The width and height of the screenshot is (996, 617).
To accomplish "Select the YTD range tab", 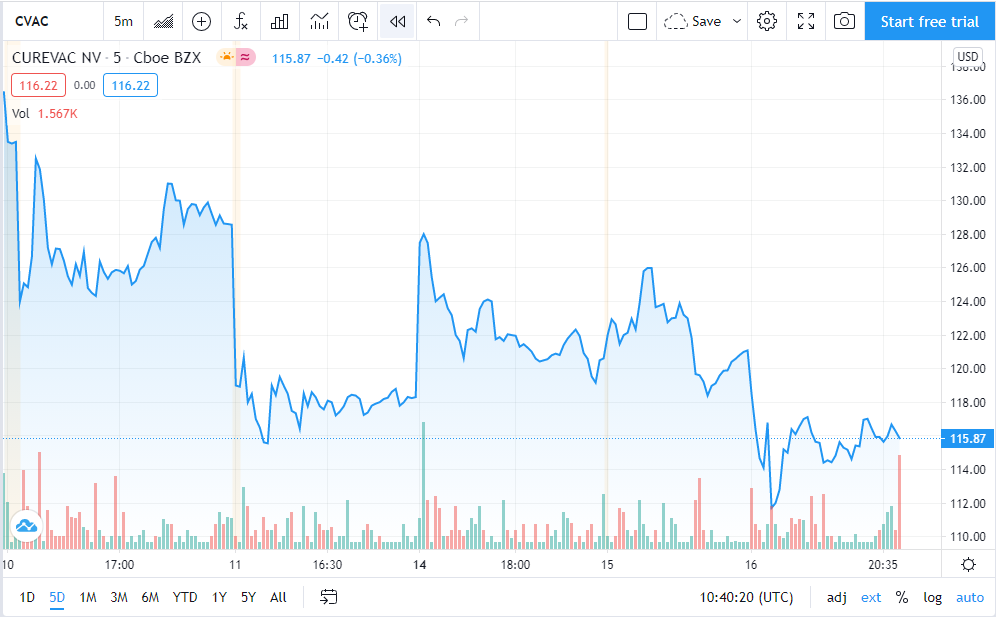I will [x=185, y=597].
